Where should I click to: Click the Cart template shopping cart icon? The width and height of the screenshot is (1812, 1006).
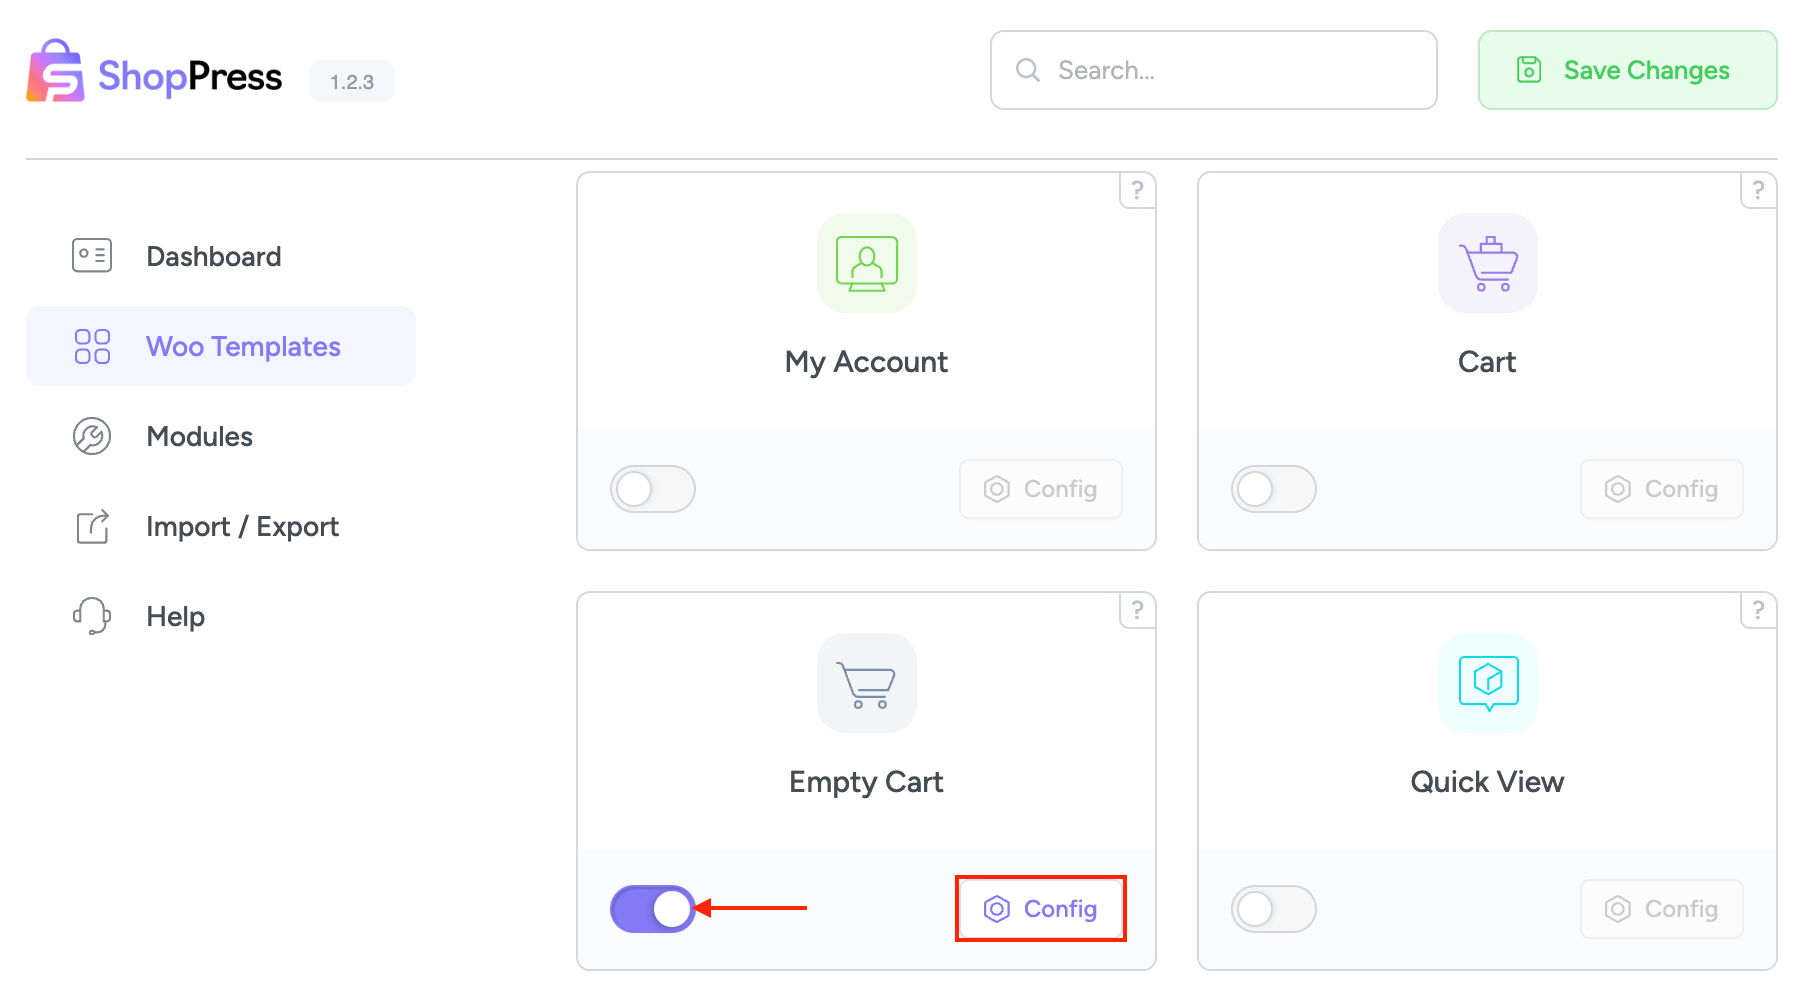[1487, 263]
